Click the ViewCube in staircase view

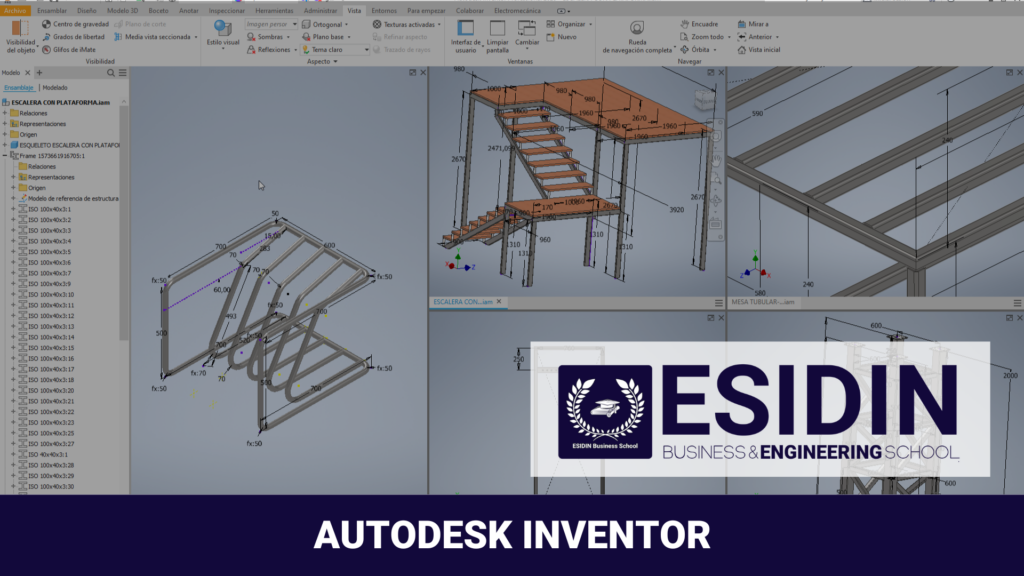pyautogui.click(x=704, y=100)
